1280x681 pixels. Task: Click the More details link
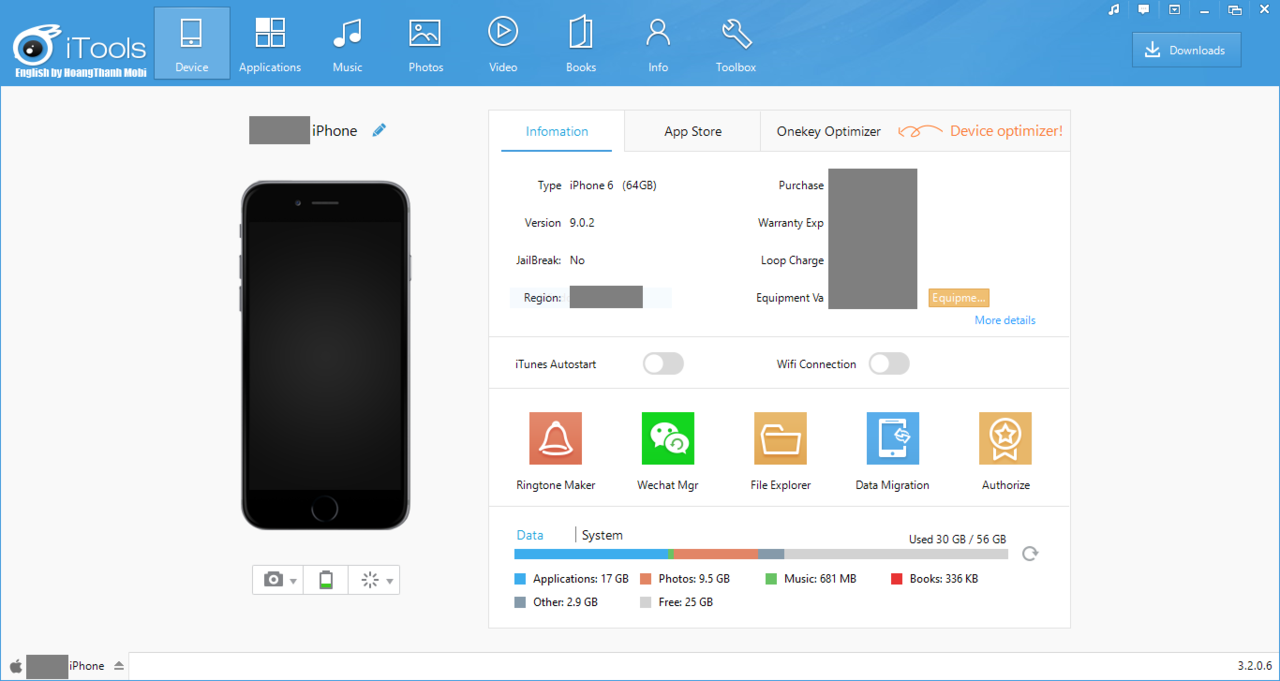(1005, 320)
